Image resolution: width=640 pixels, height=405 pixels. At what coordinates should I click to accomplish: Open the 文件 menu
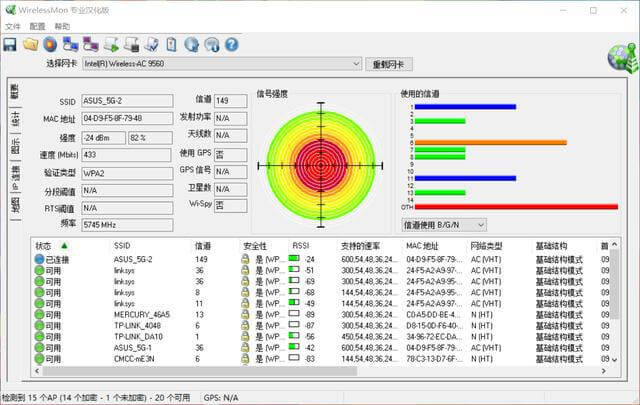(x=13, y=26)
